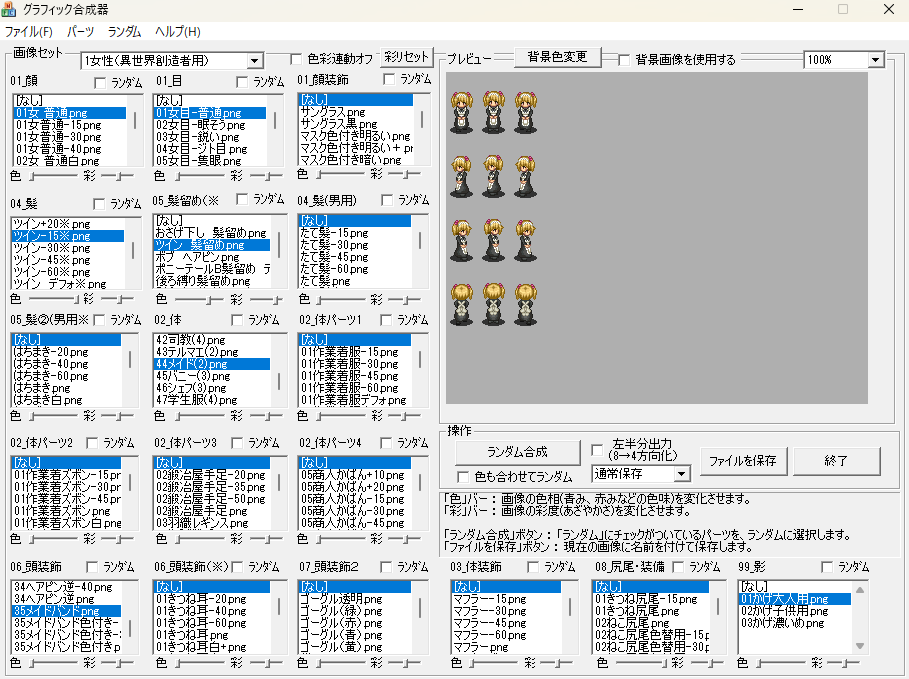The height and width of the screenshot is (679, 909).
Task: Open the ファイル(F) menu
Action: pyautogui.click(x=28, y=32)
